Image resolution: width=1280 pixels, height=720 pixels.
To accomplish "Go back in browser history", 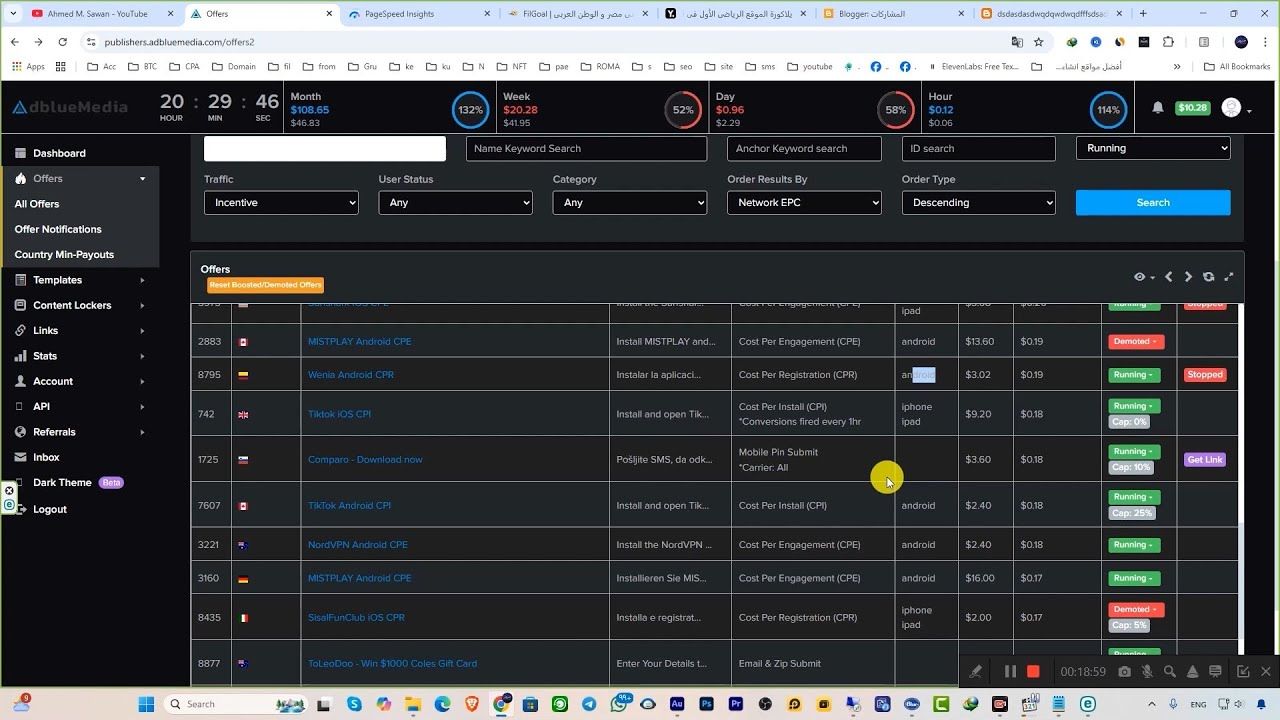I will [x=15, y=42].
